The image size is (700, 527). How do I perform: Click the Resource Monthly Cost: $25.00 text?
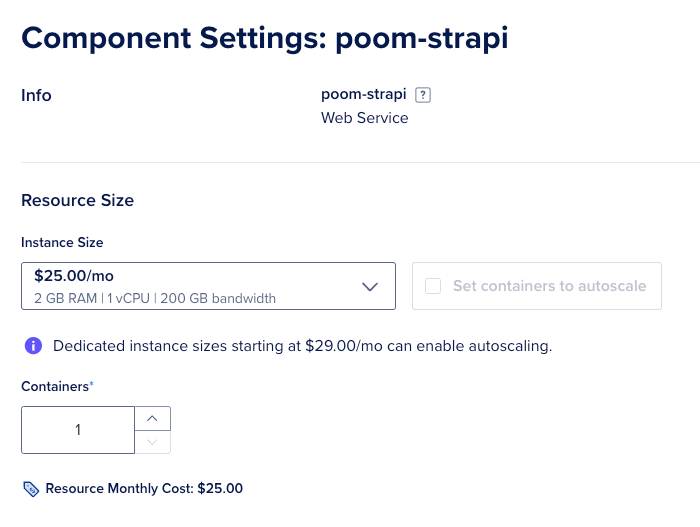pyautogui.click(x=144, y=489)
